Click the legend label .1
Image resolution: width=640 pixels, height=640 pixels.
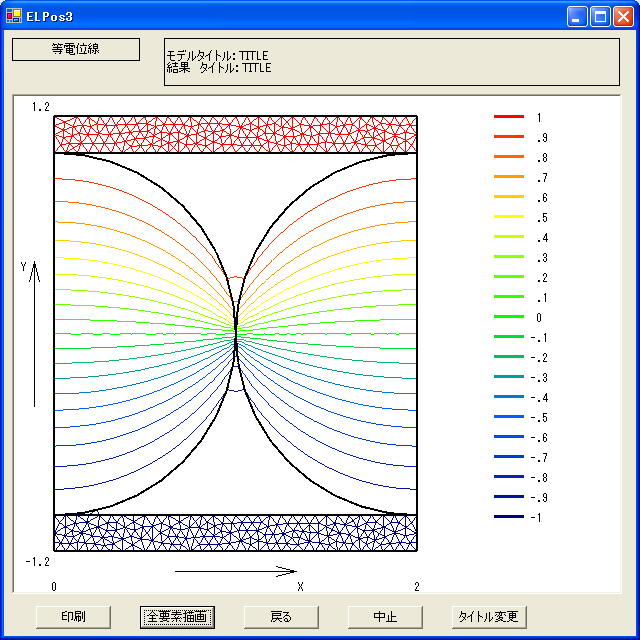542,298
